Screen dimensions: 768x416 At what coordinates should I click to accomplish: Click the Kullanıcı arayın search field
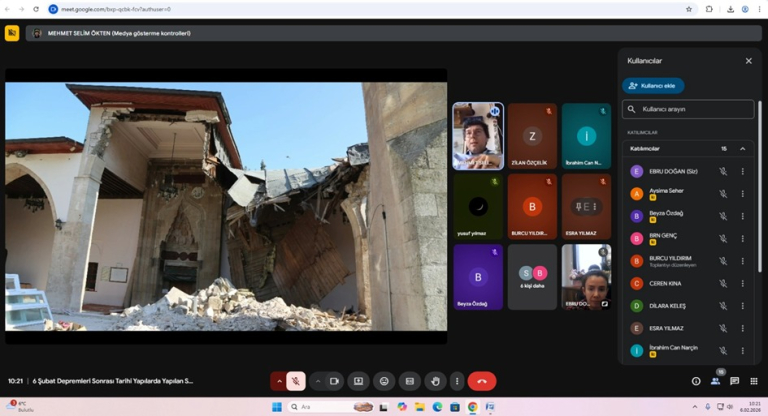(x=688, y=109)
